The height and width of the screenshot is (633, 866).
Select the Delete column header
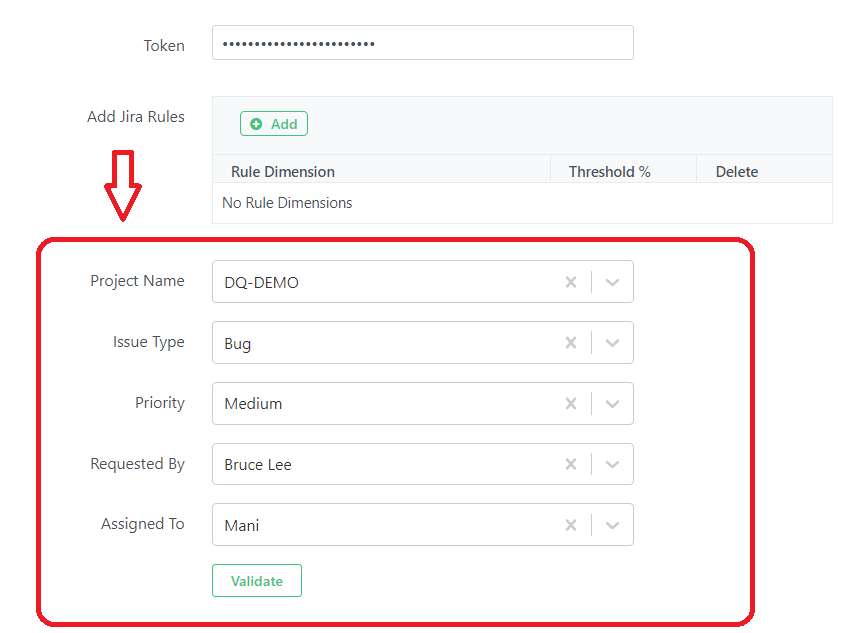737,172
